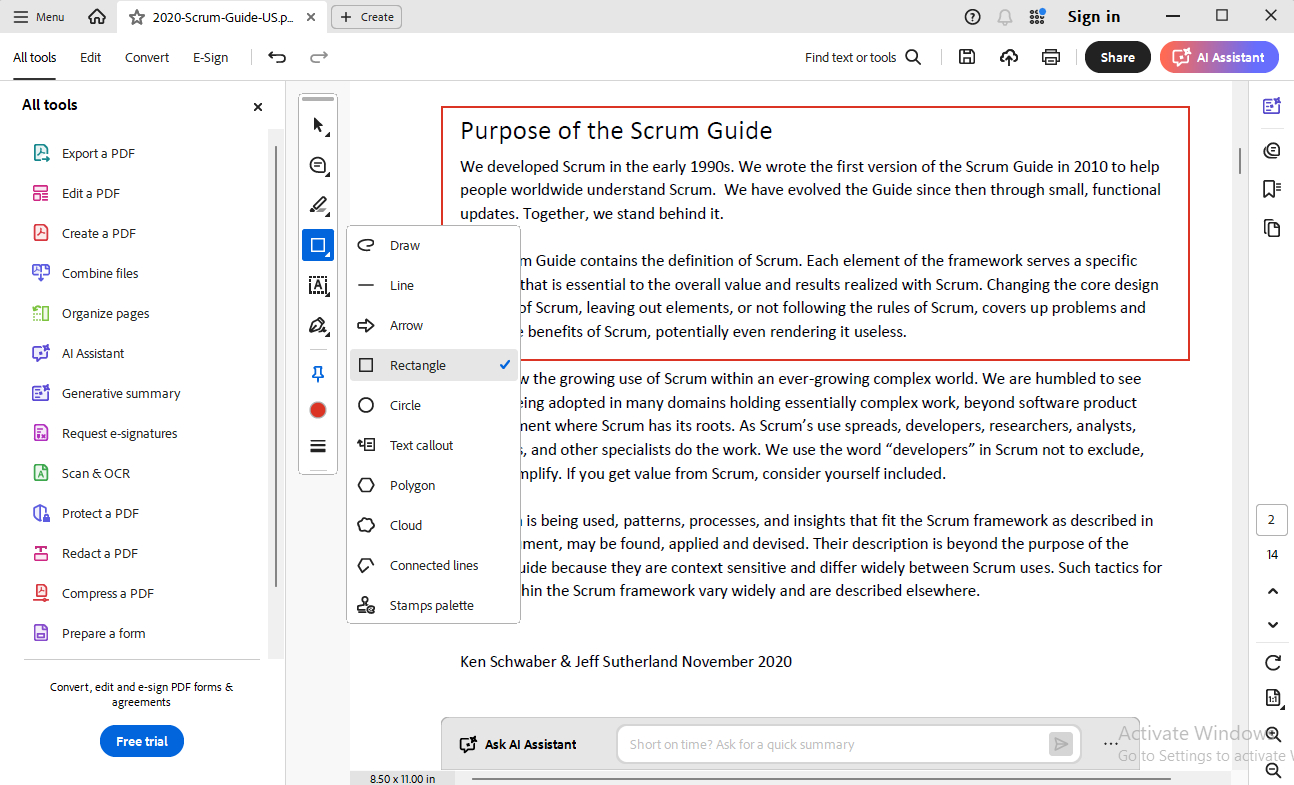Click the add comment tool icon

pyautogui.click(x=318, y=166)
